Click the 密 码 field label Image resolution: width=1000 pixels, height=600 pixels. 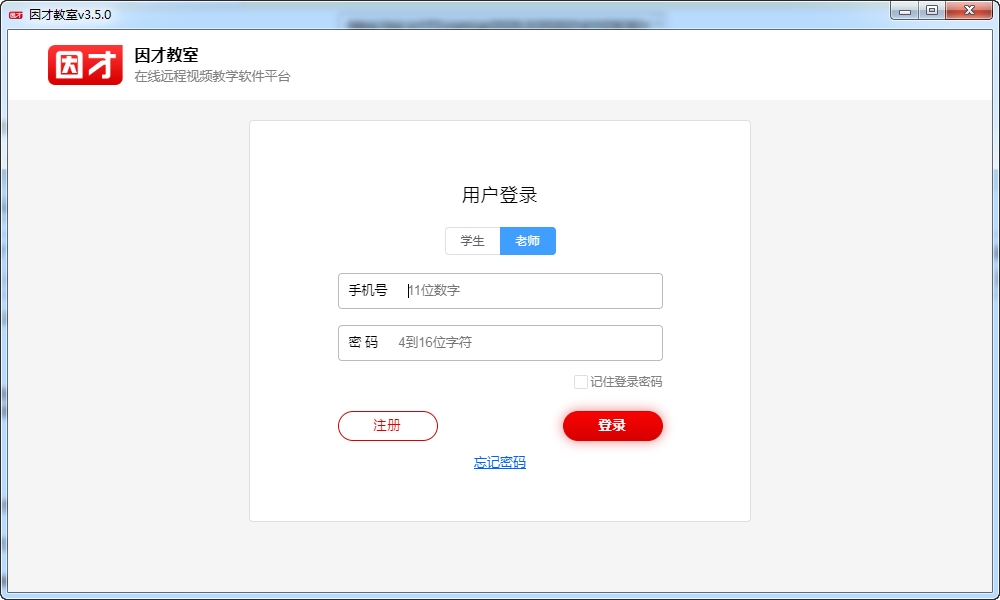point(362,343)
